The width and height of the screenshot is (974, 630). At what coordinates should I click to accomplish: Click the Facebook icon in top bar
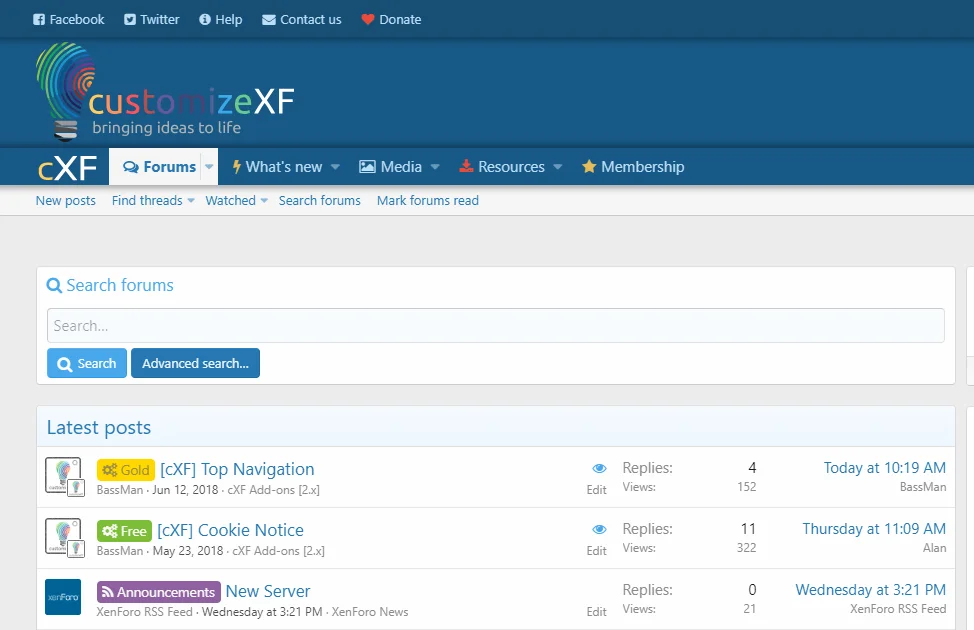(39, 20)
